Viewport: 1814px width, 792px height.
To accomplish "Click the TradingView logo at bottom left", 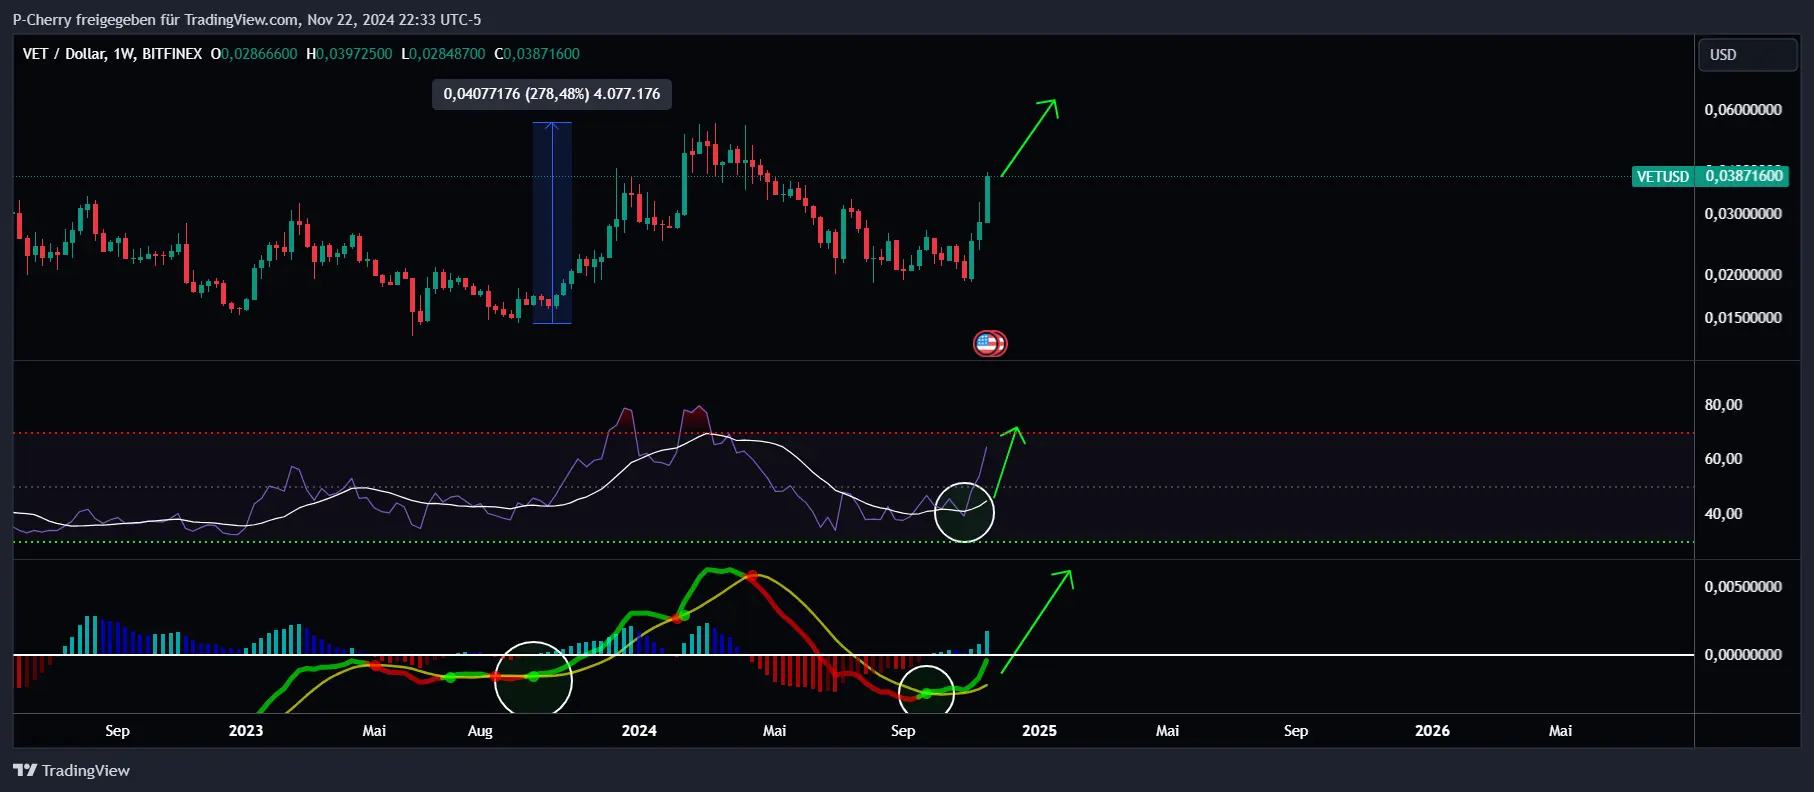I will (71, 770).
